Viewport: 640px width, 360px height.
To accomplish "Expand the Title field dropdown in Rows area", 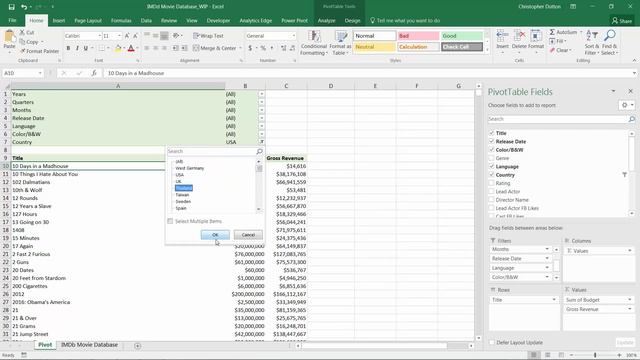I will 554,300.
